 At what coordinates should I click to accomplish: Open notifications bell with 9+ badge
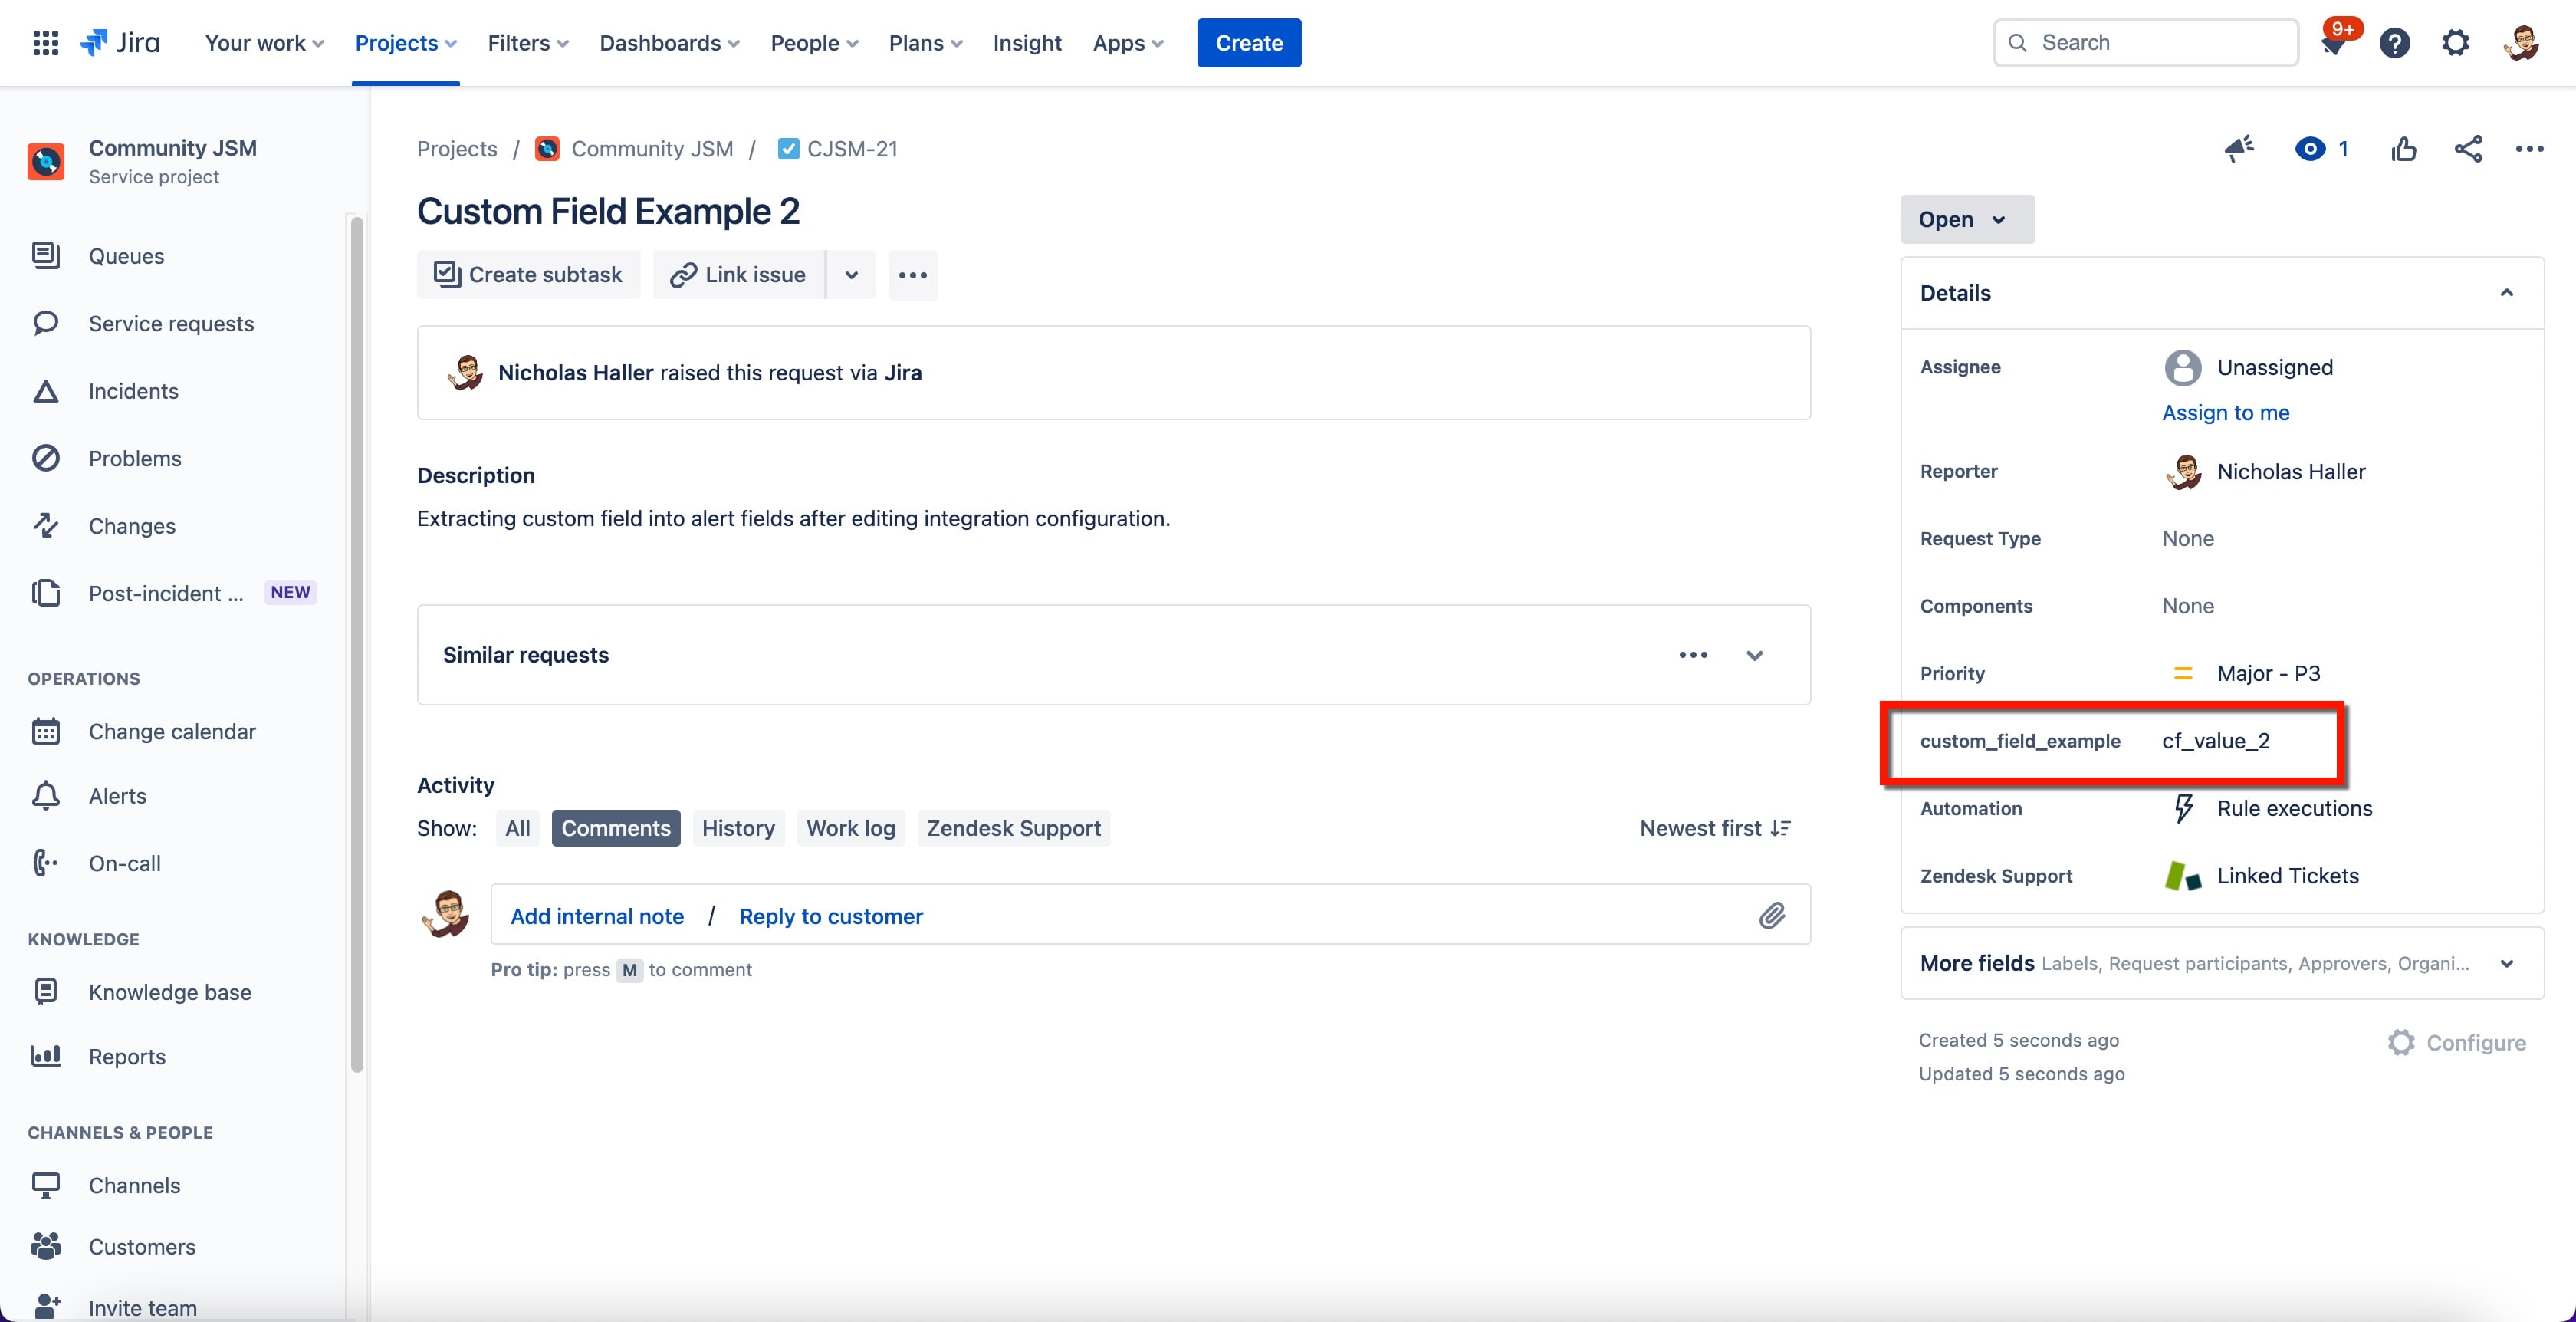point(2335,43)
